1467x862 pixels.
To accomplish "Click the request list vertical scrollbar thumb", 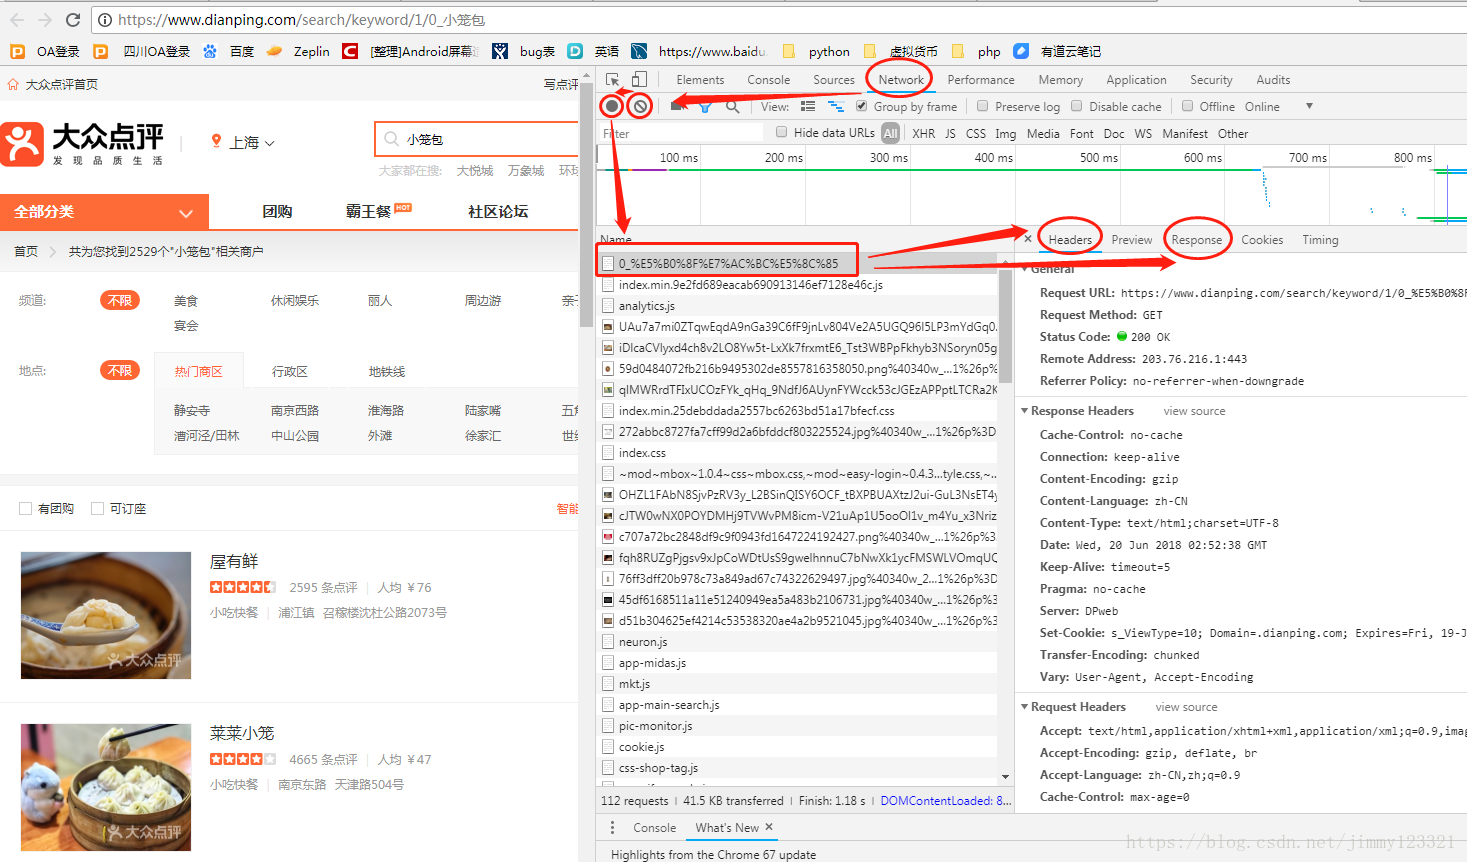I will [x=1005, y=327].
